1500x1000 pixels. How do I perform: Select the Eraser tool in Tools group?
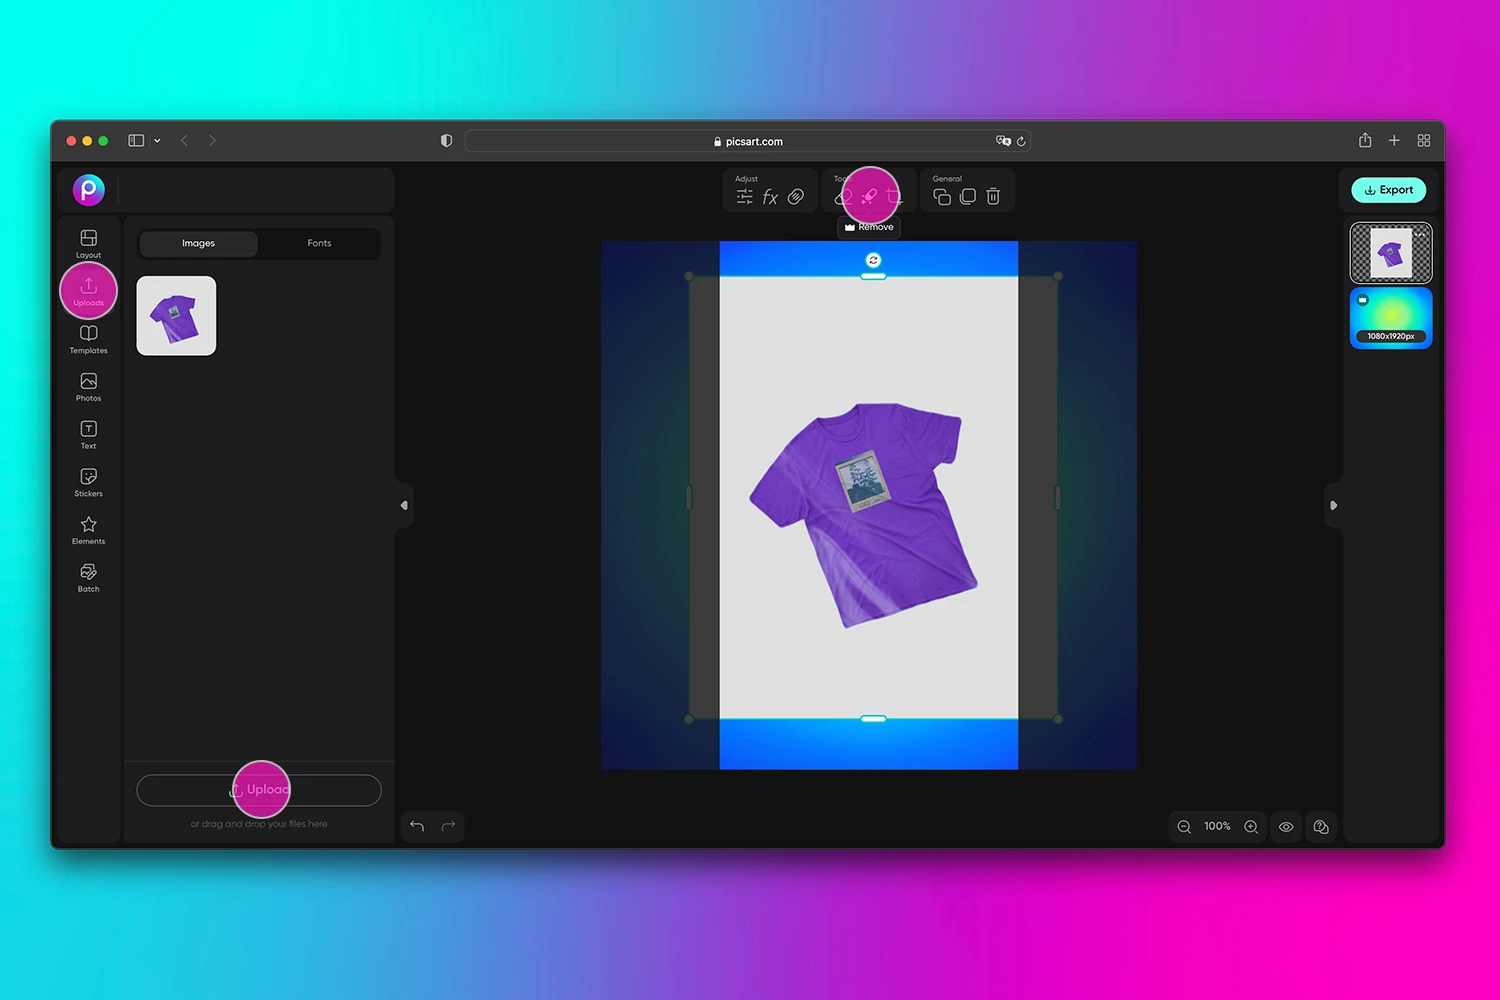(843, 197)
